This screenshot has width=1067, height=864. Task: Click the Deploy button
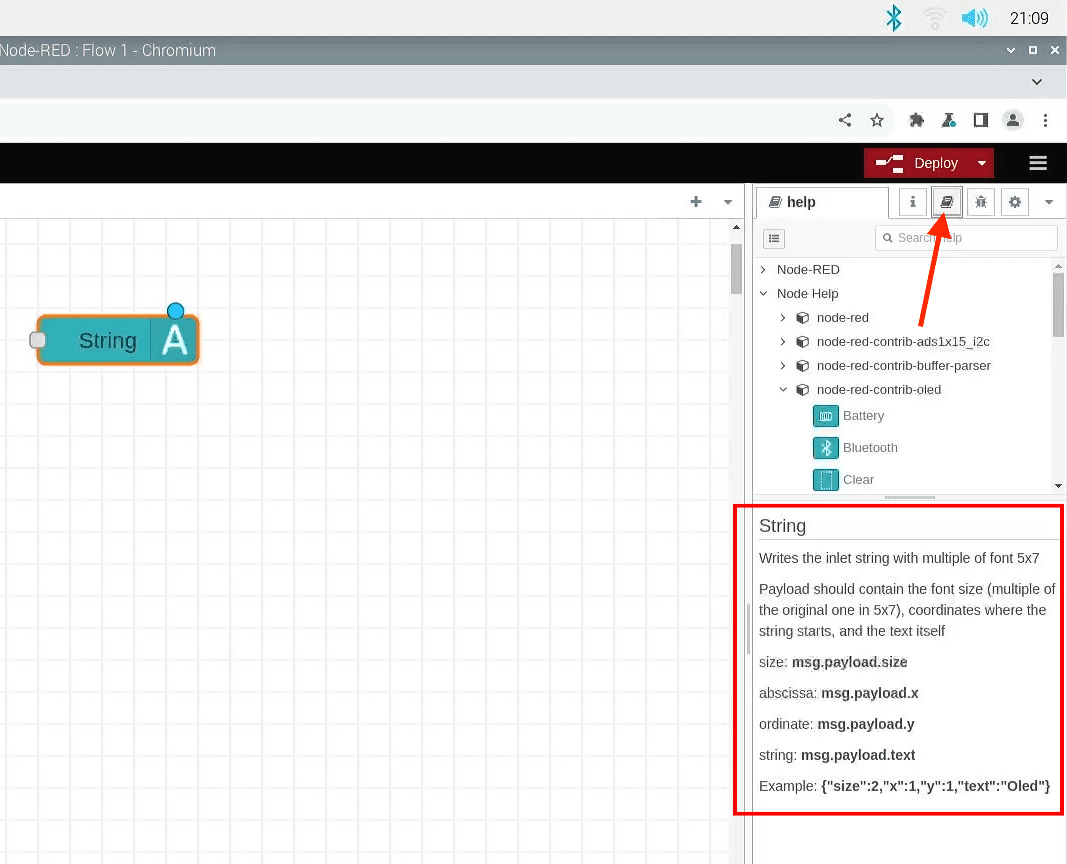point(918,164)
